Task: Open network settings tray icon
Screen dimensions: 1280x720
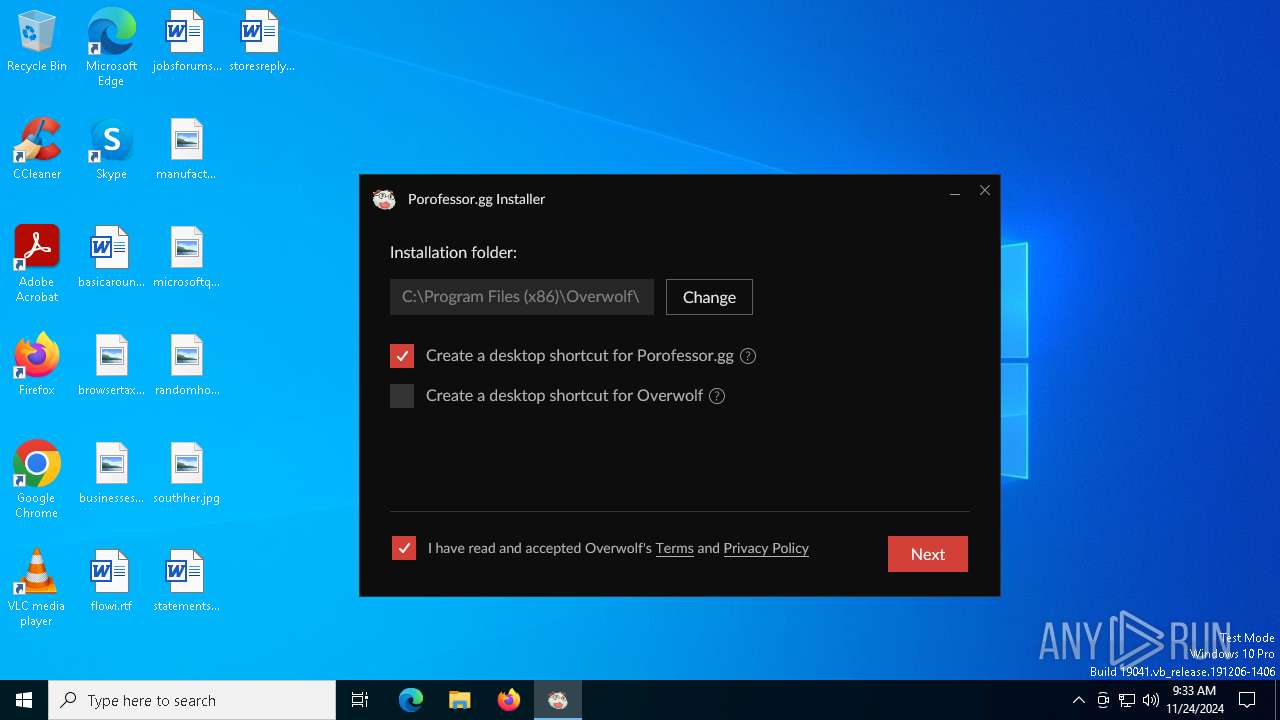Action: 1127,700
